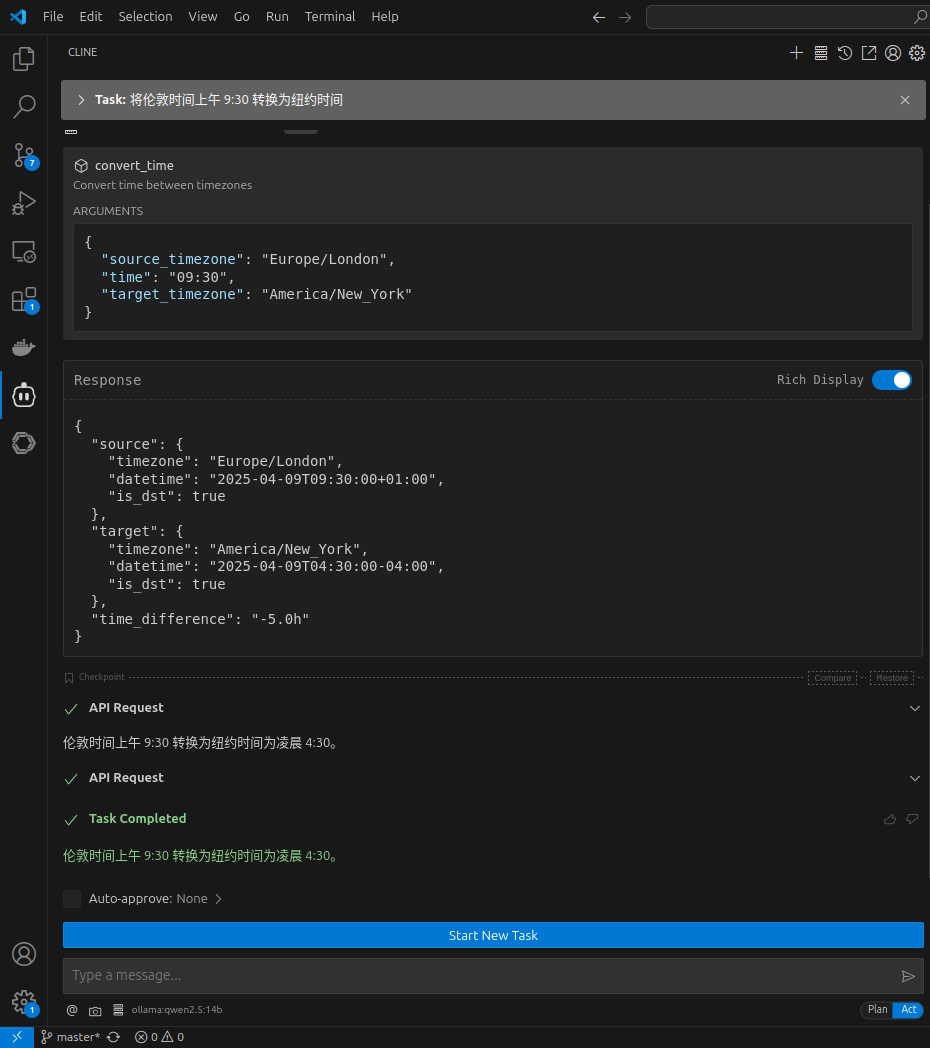The image size is (930, 1048).
Task: Open Cline in an editor pop-out
Action: 868,53
